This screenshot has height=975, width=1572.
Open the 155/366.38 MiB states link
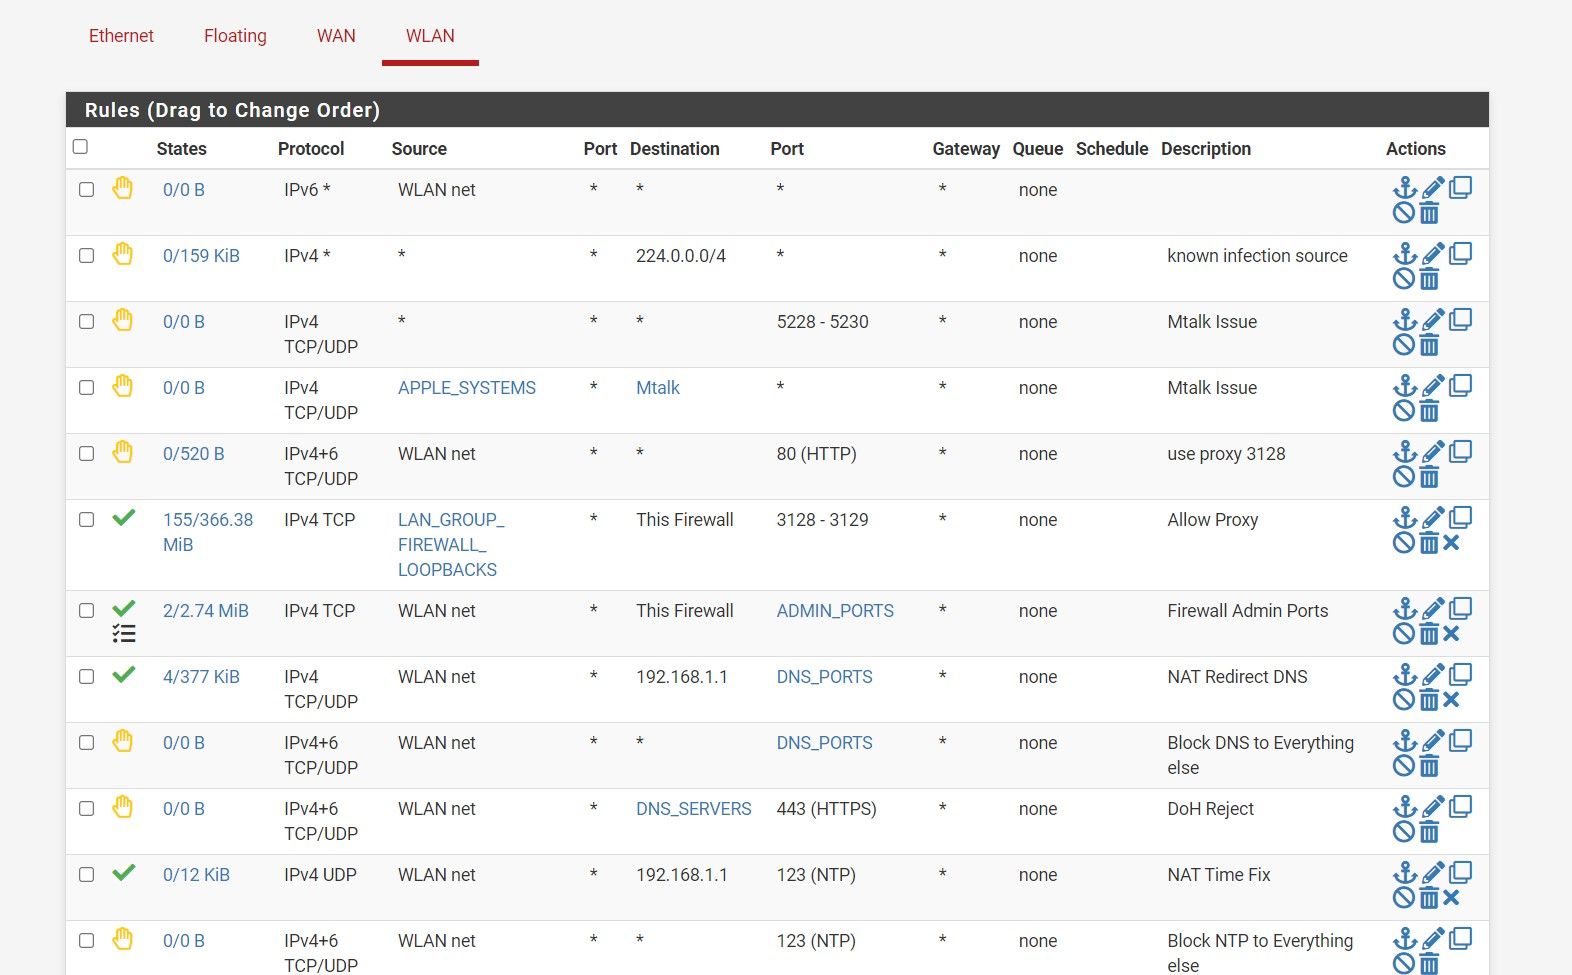(x=208, y=532)
